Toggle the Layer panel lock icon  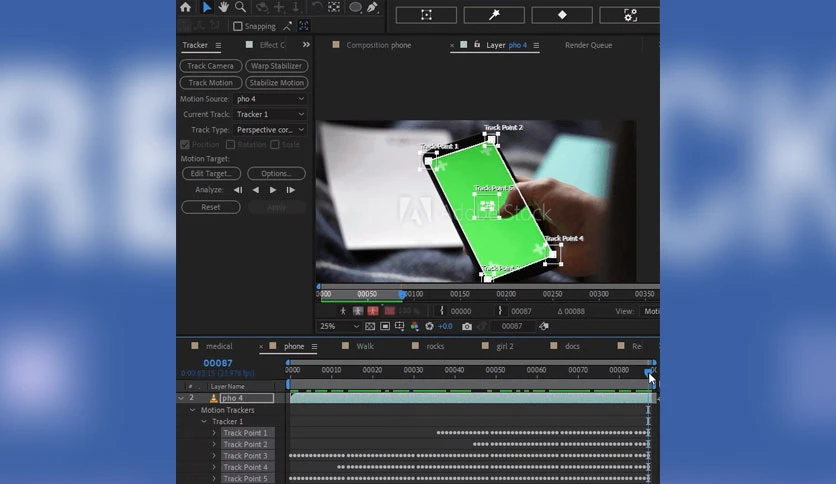click(x=477, y=45)
